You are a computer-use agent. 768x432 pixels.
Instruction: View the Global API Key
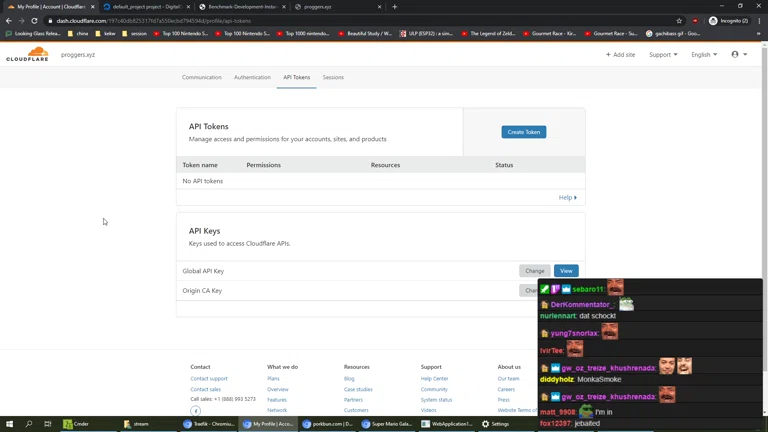(566, 271)
